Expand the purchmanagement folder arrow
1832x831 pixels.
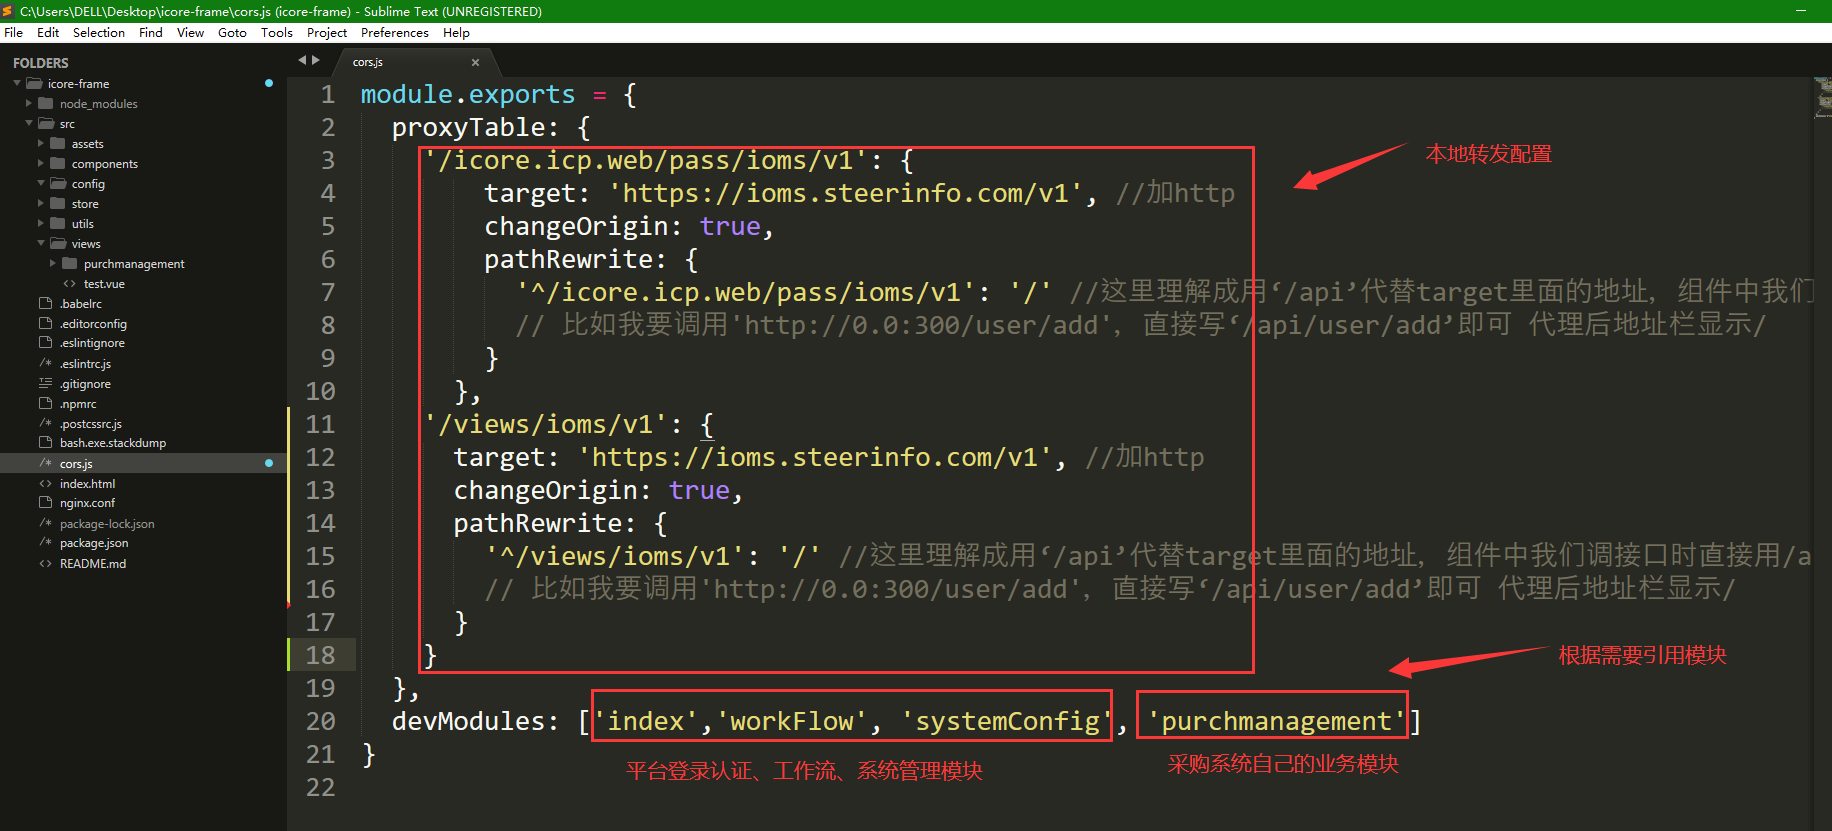(x=53, y=263)
